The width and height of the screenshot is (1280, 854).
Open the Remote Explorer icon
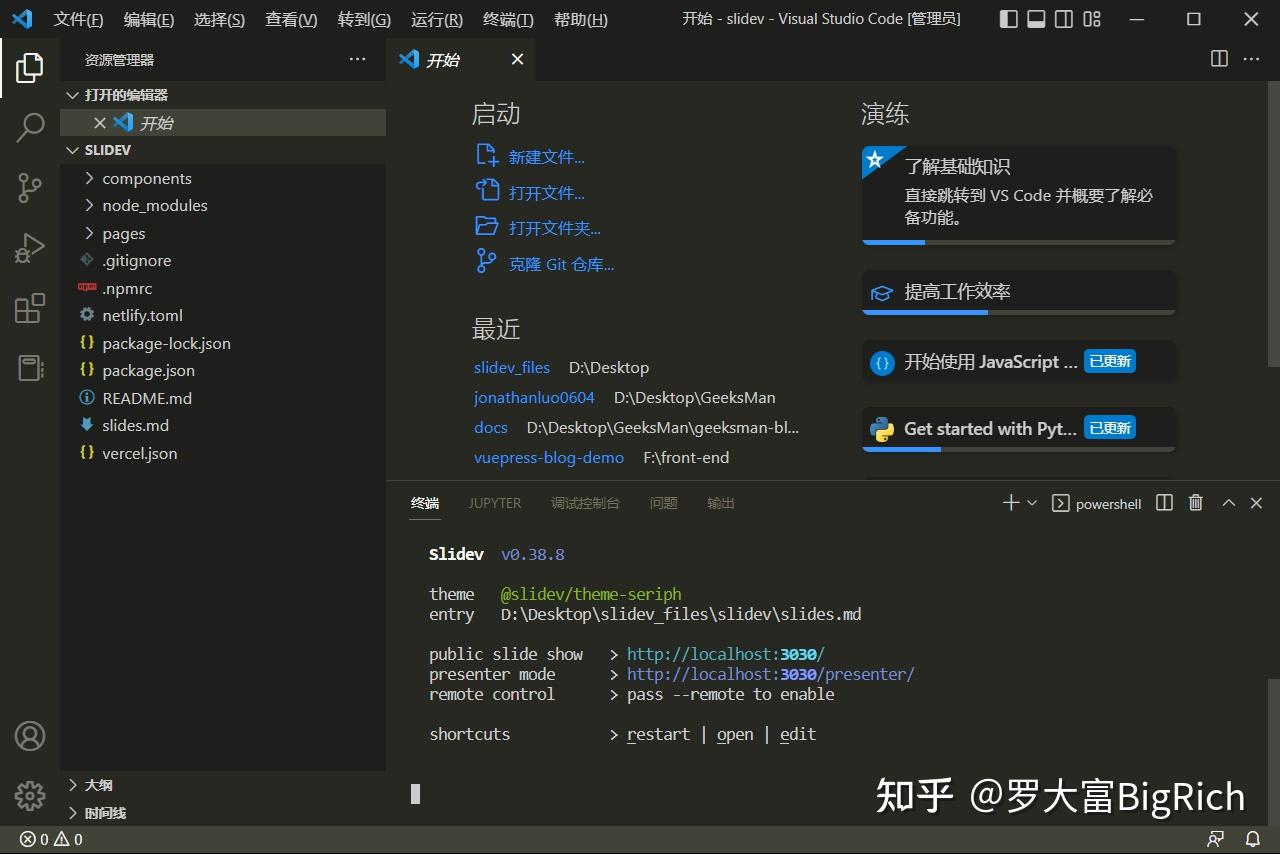tap(29, 367)
